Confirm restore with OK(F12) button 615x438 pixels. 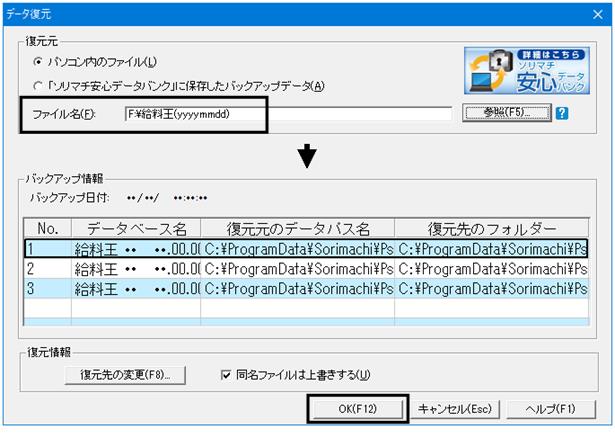357,409
